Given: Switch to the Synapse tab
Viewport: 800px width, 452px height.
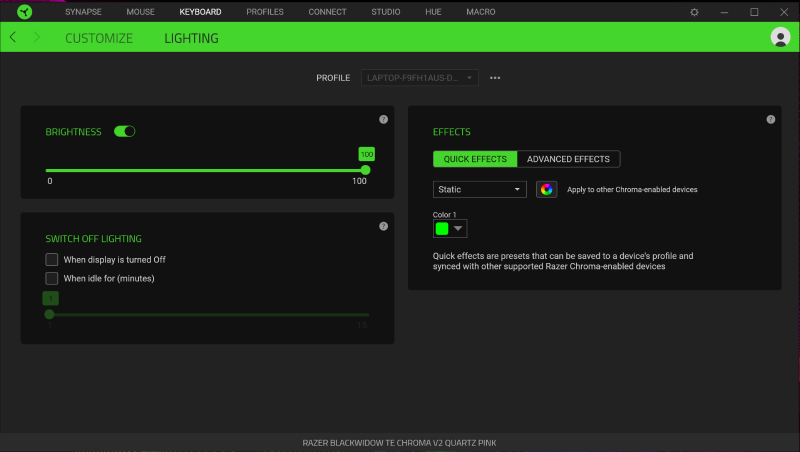Looking at the screenshot, I should 83,12.
